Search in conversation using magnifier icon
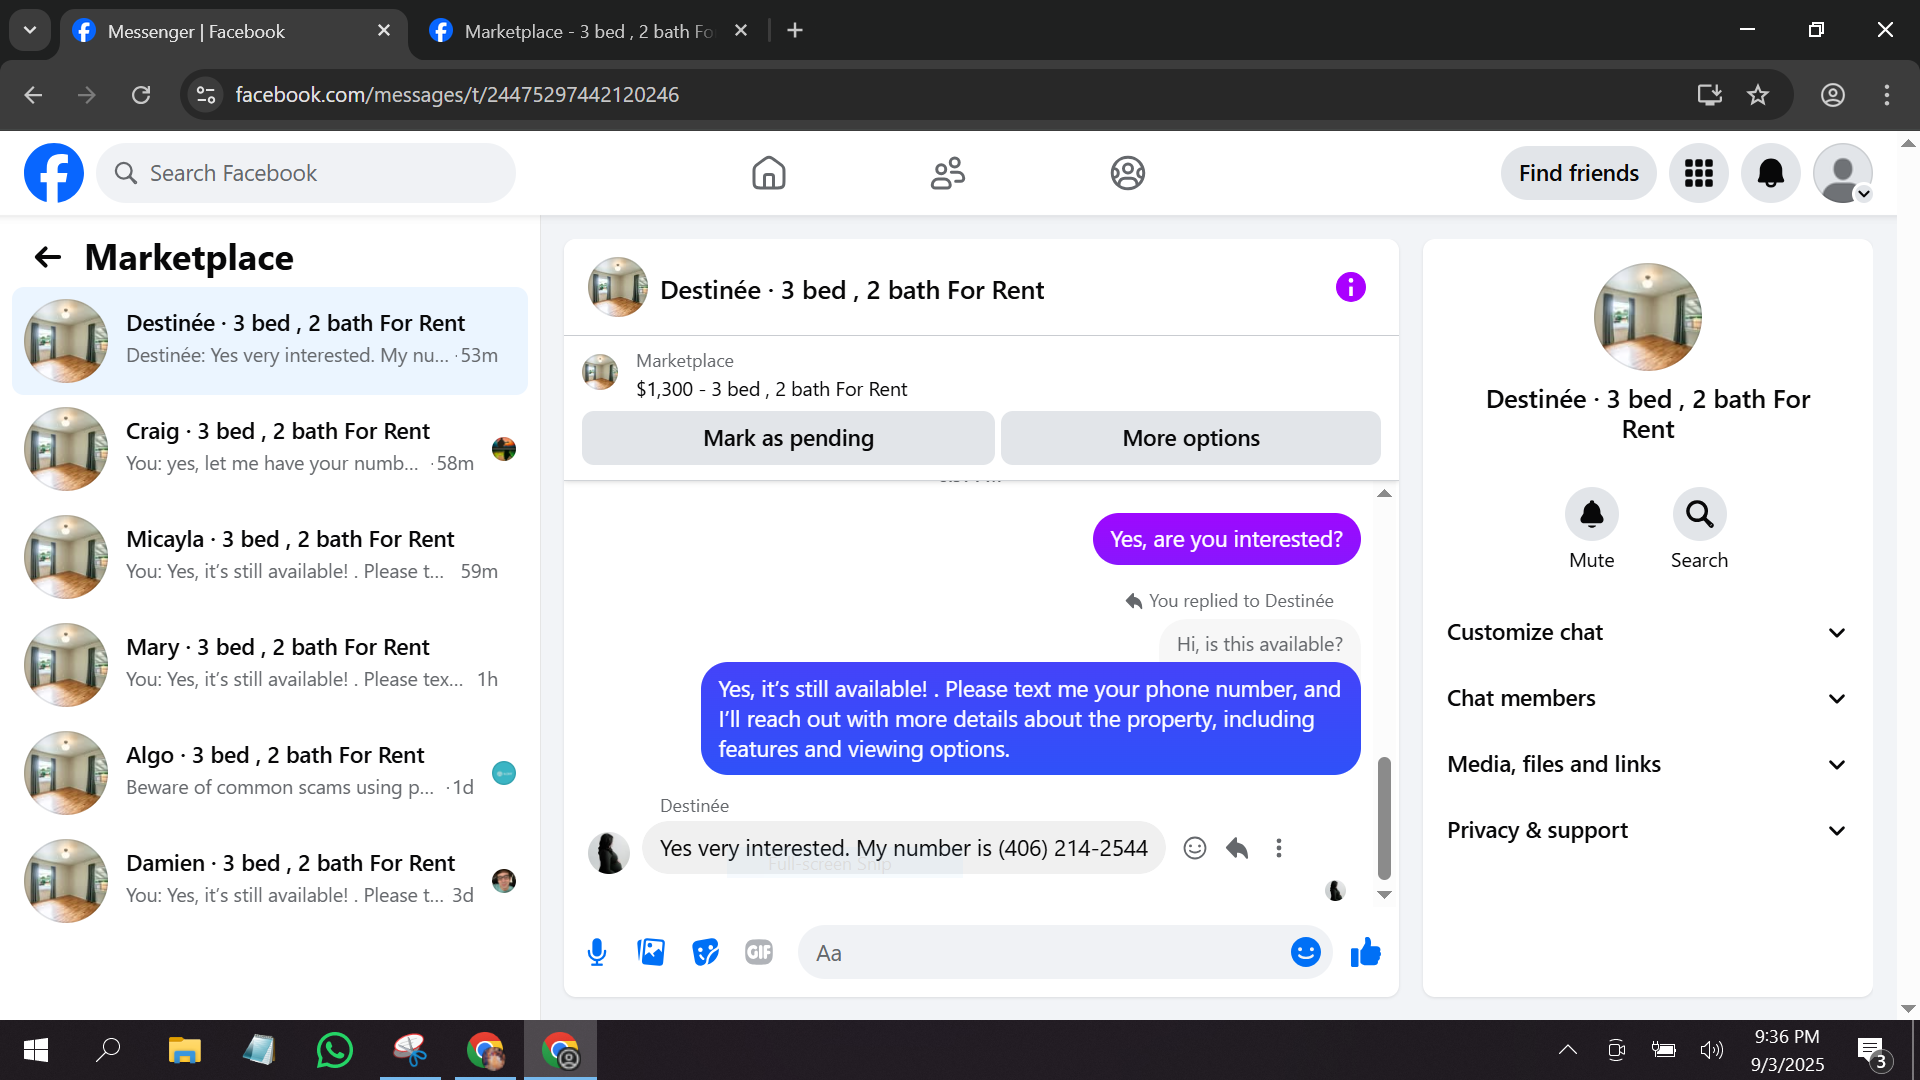The image size is (1920, 1080). coord(1700,514)
